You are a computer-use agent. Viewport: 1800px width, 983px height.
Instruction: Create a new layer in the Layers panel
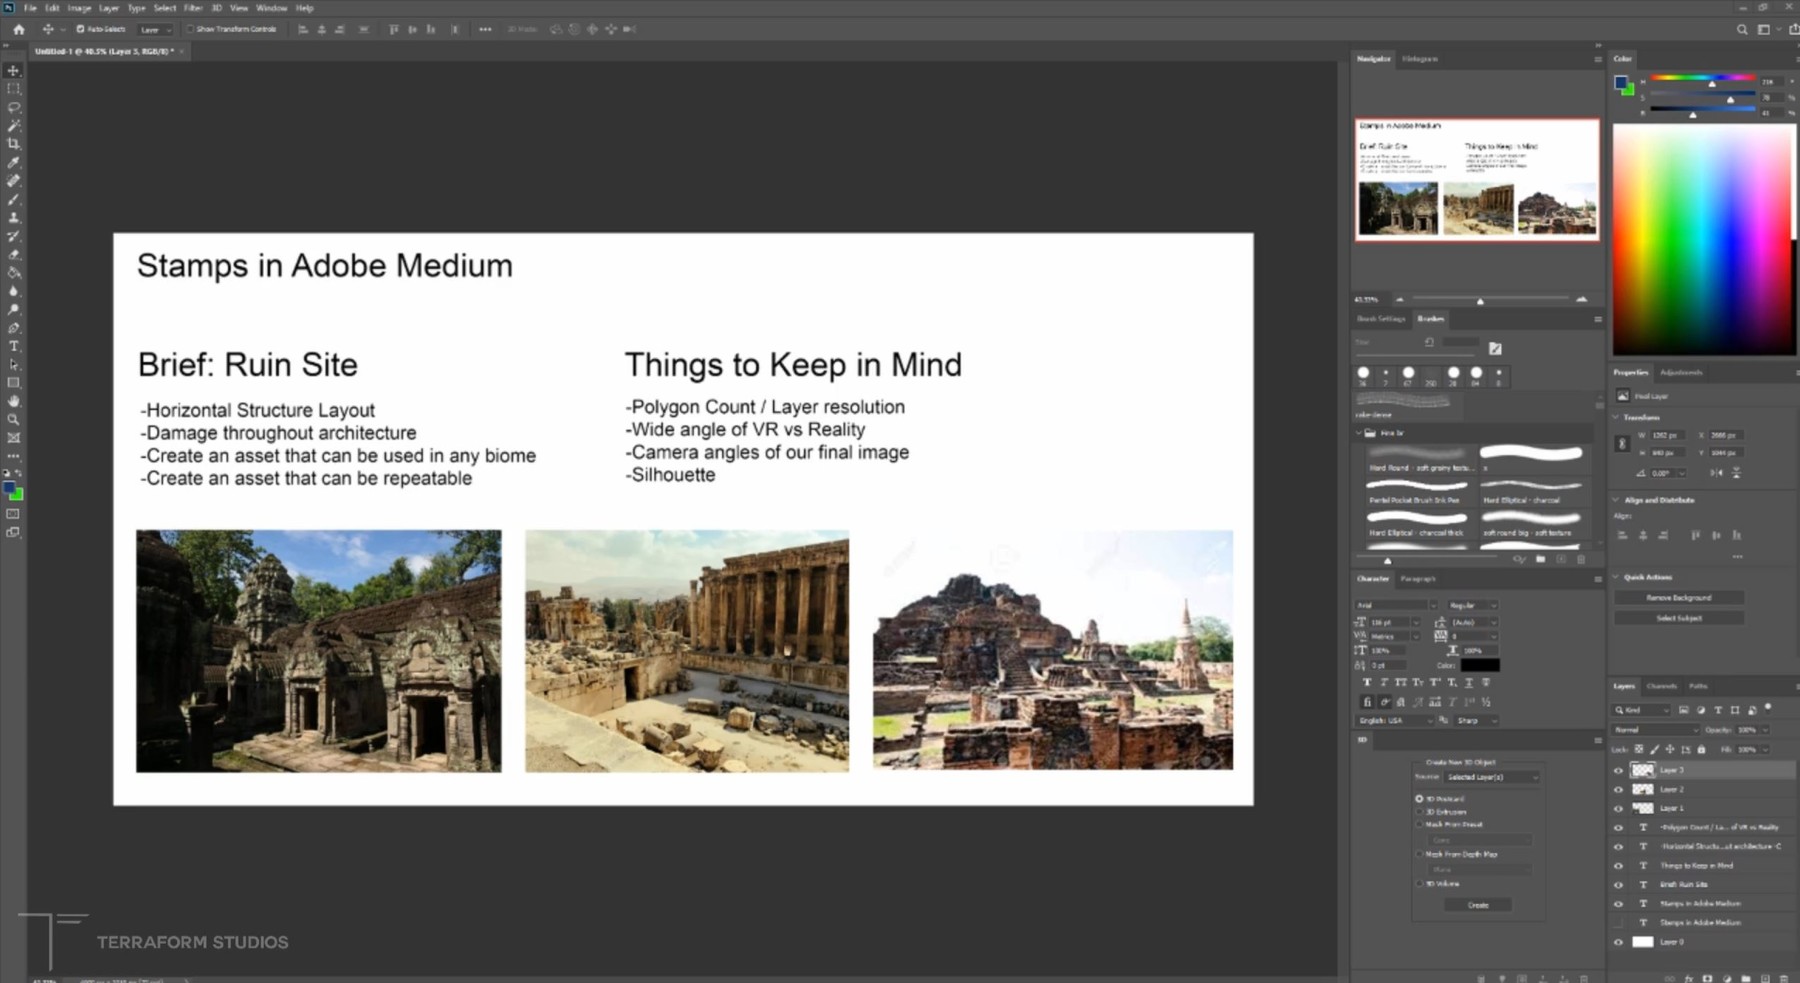pyautogui.click(x=1765, y=978)
